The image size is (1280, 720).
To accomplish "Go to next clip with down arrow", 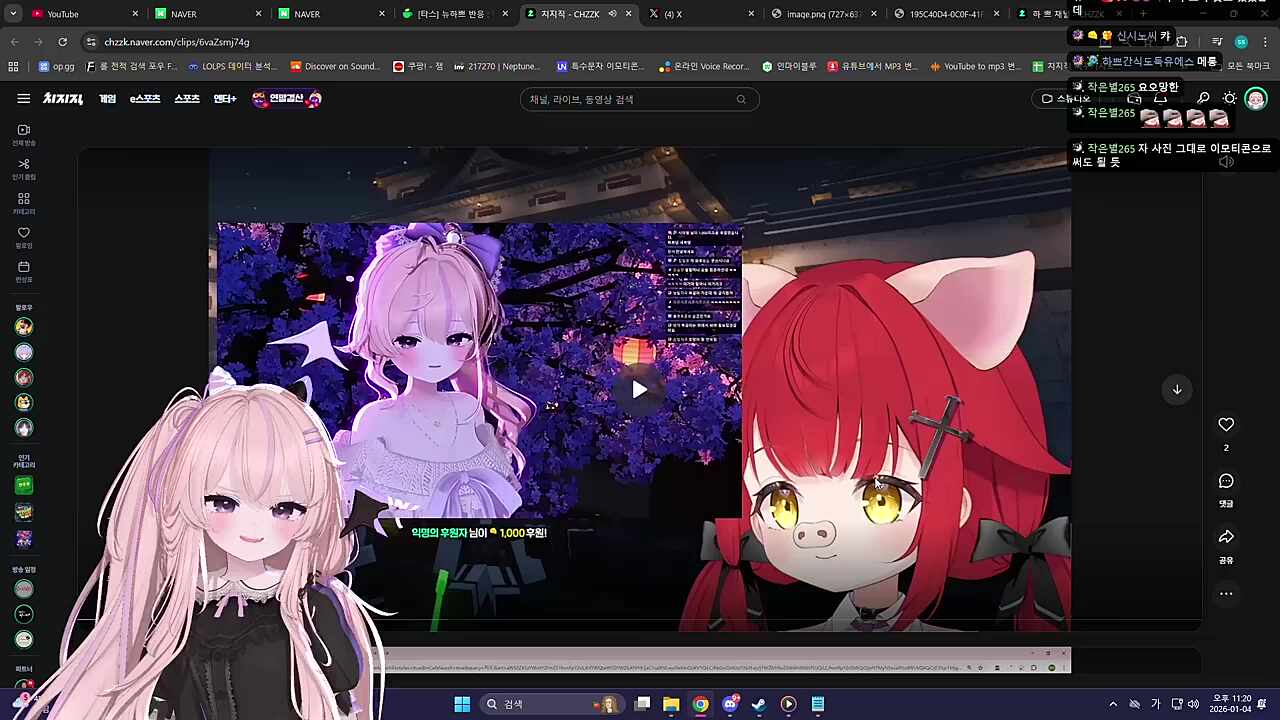I will coord(1177,390).
